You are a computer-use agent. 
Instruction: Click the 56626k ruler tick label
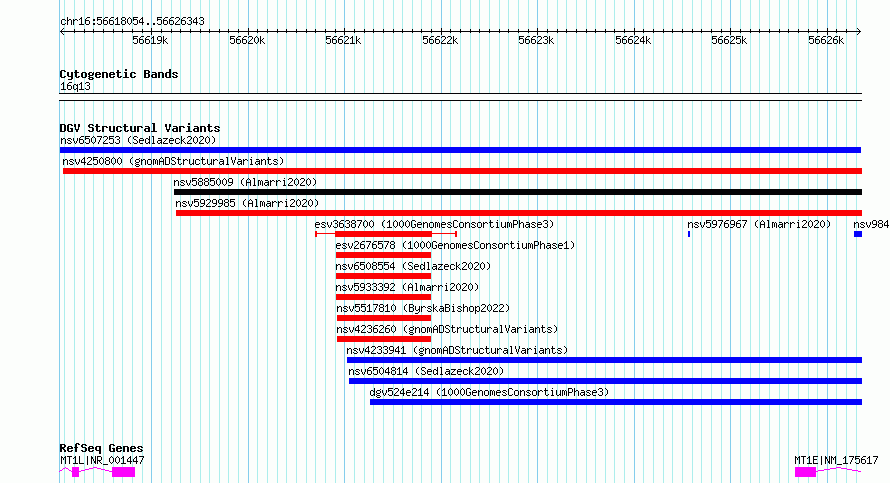click(x=826, y=40)
